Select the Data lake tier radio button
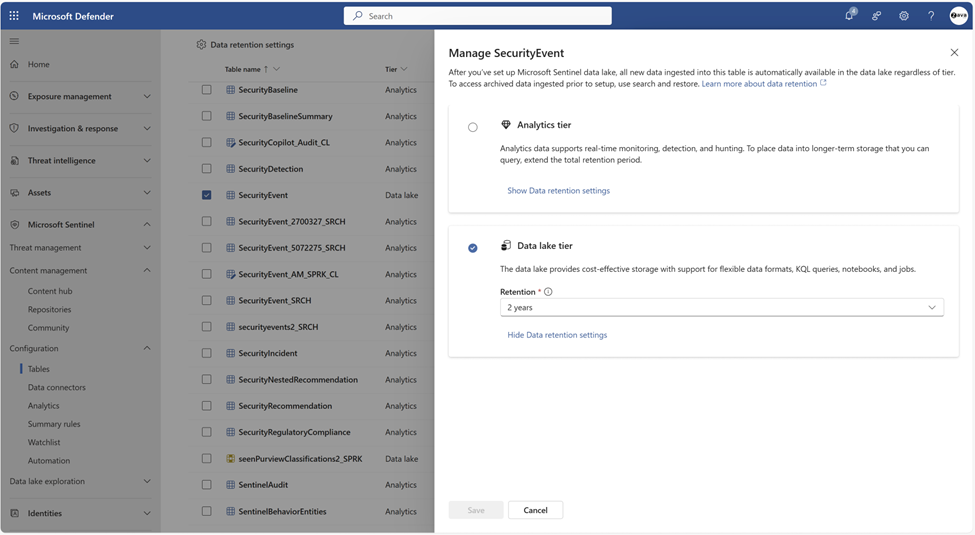This screenshot has height=535, width=975. coord(473,248)
